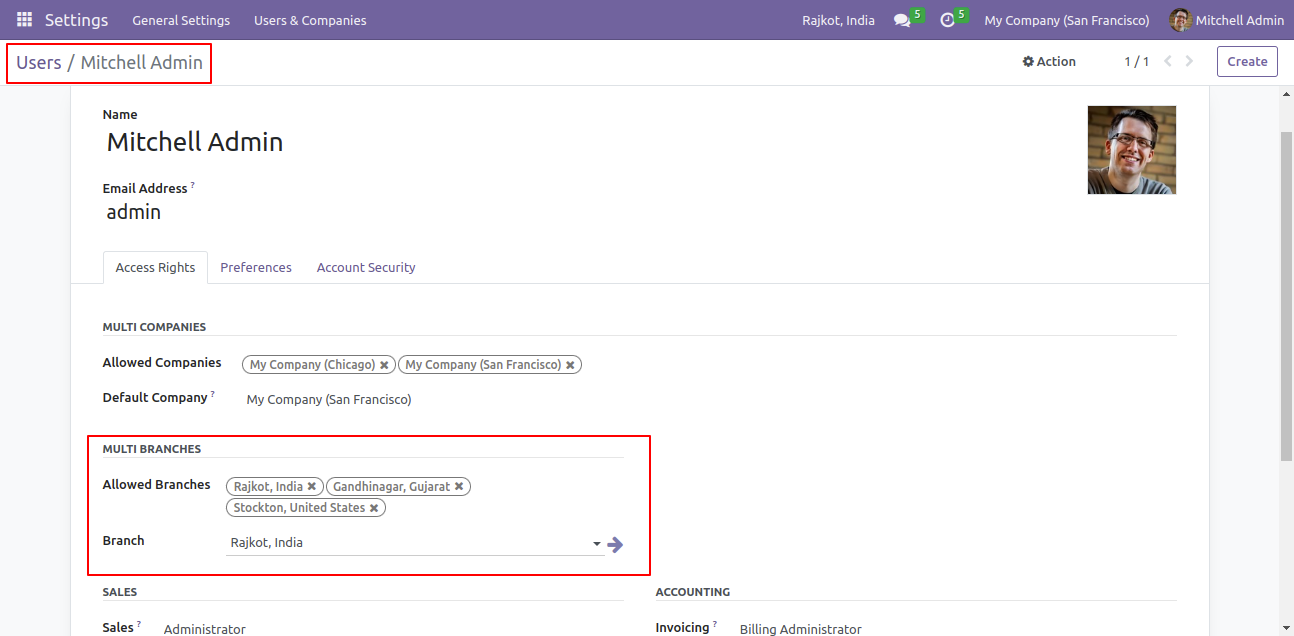Remove My Company (San Francisco) tag
The image size is (1294, 636).
(570, 365)
